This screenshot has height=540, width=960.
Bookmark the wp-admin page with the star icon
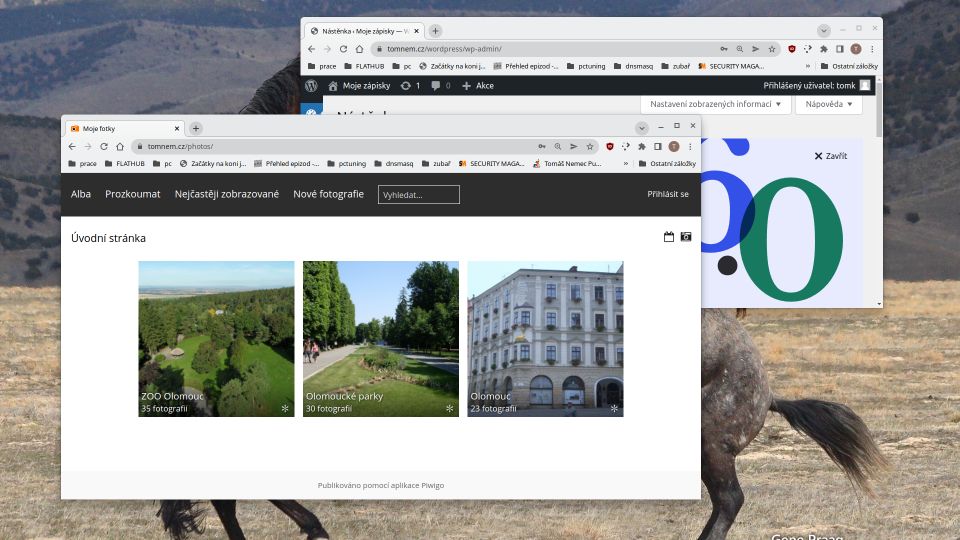click(x=772, y=49)
